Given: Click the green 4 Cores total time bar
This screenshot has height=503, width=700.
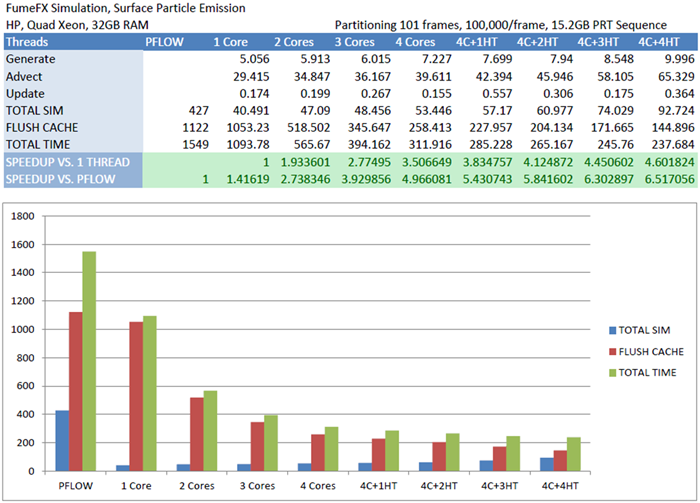Looking at the screenshot, I should tap(331, 449).
